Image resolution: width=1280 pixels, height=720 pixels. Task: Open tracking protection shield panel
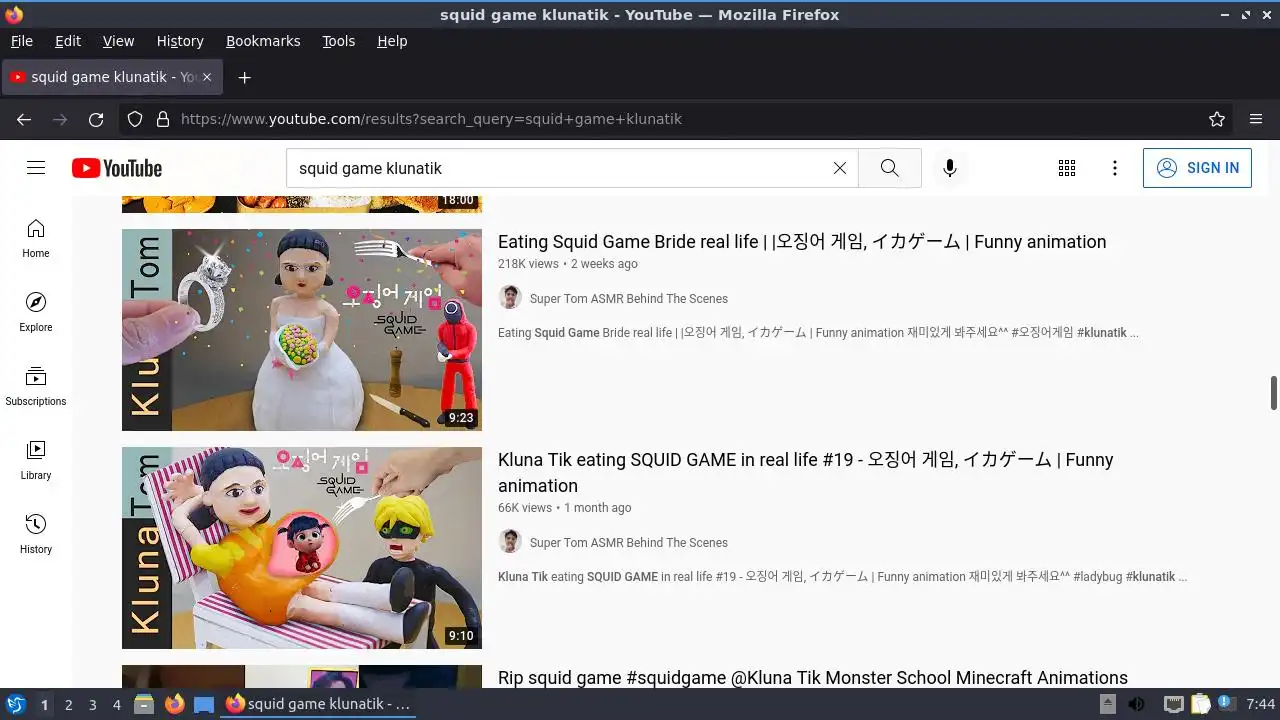(x=135, y=119)
